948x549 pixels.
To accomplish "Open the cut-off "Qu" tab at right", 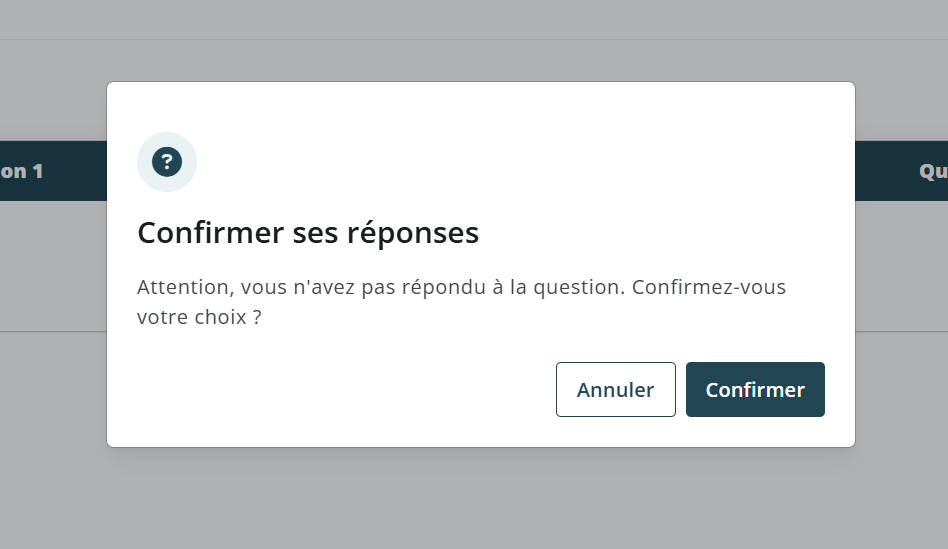I will tap(932, 171).
